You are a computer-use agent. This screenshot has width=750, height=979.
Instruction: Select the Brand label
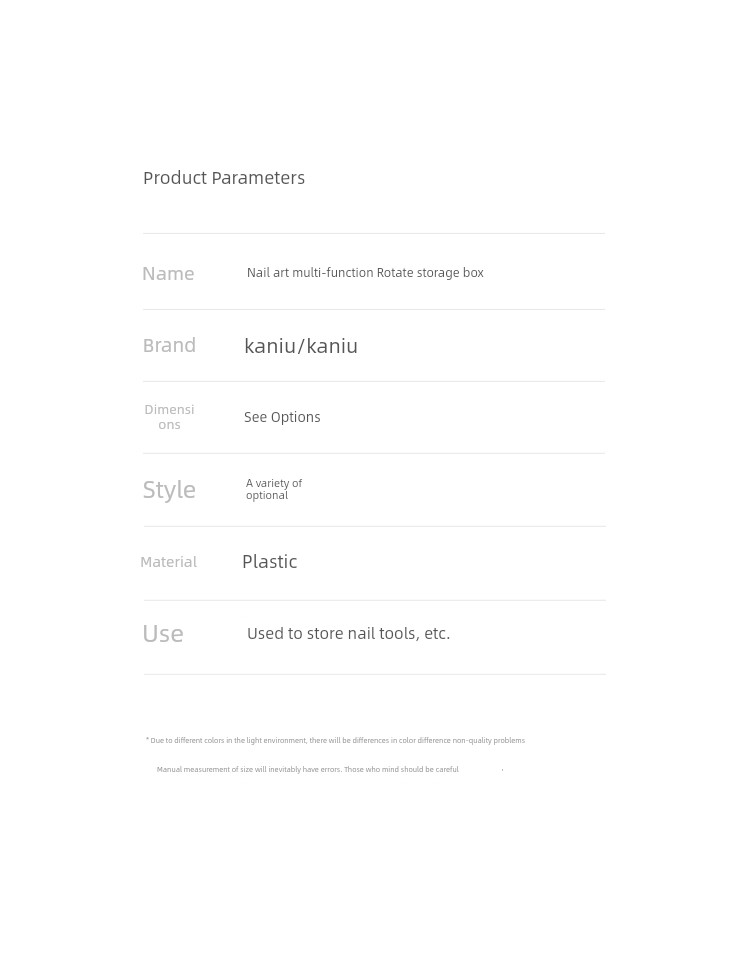coord(169,345)
